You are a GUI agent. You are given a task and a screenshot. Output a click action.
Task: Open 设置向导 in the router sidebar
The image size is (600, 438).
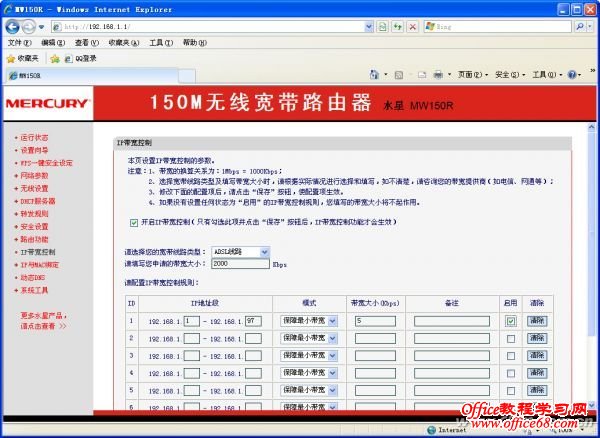point(34,150)
